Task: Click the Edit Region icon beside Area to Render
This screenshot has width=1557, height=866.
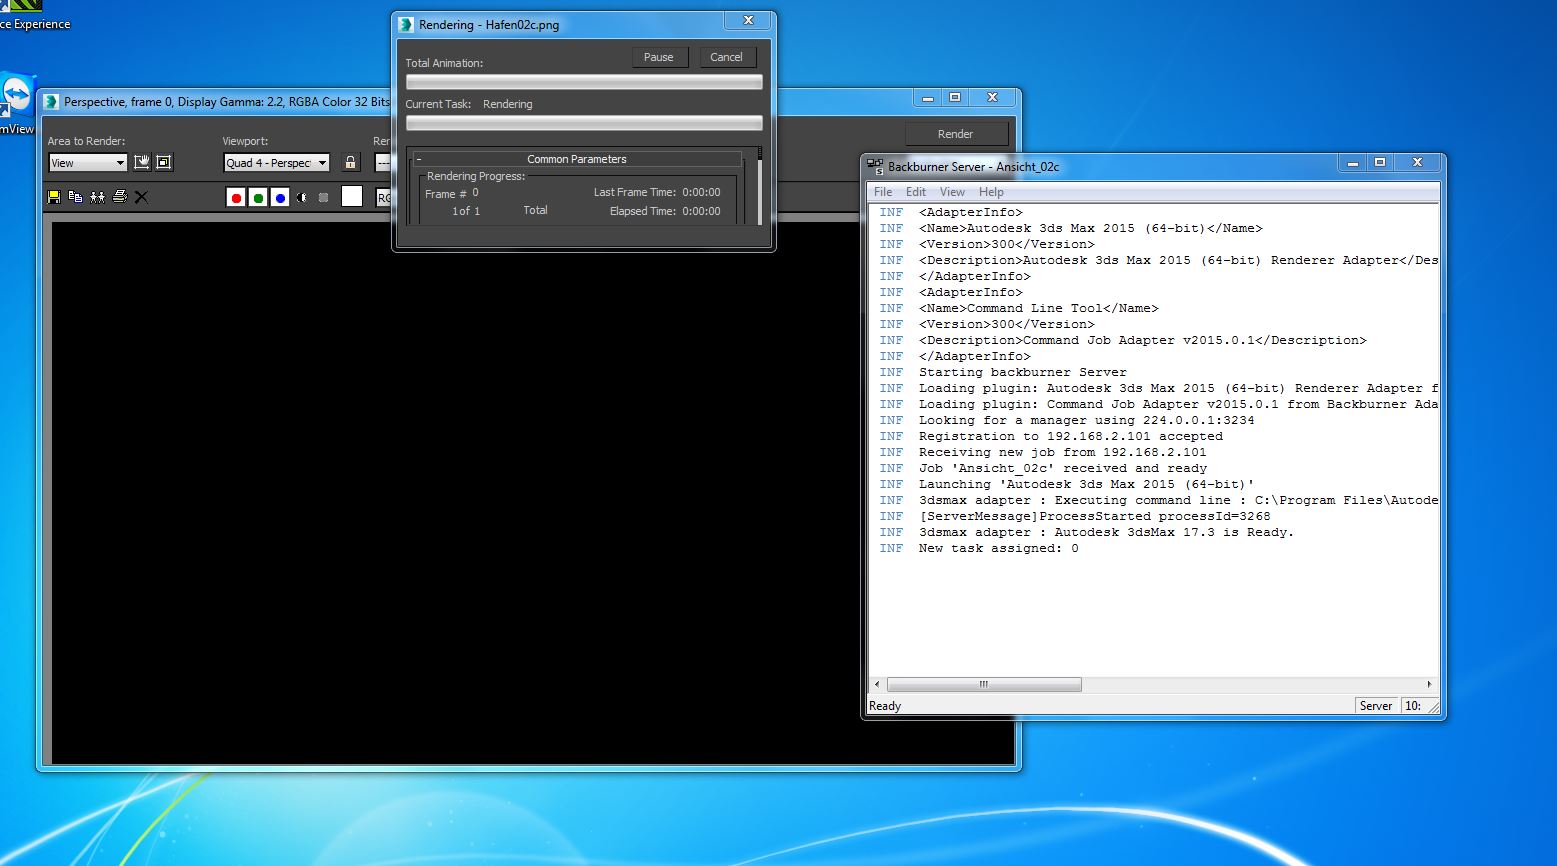Action: (142, 163)
